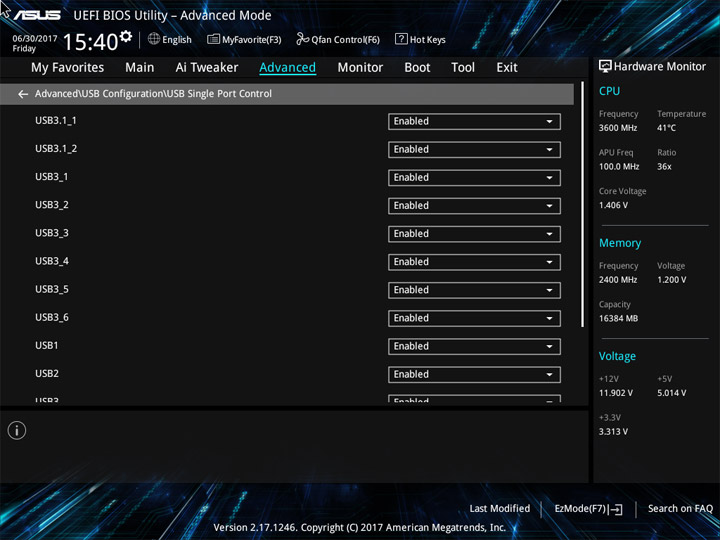Click the Memory heading in Hardware Monitor
Screen dimensions: 720x540
tap(620, 243)
